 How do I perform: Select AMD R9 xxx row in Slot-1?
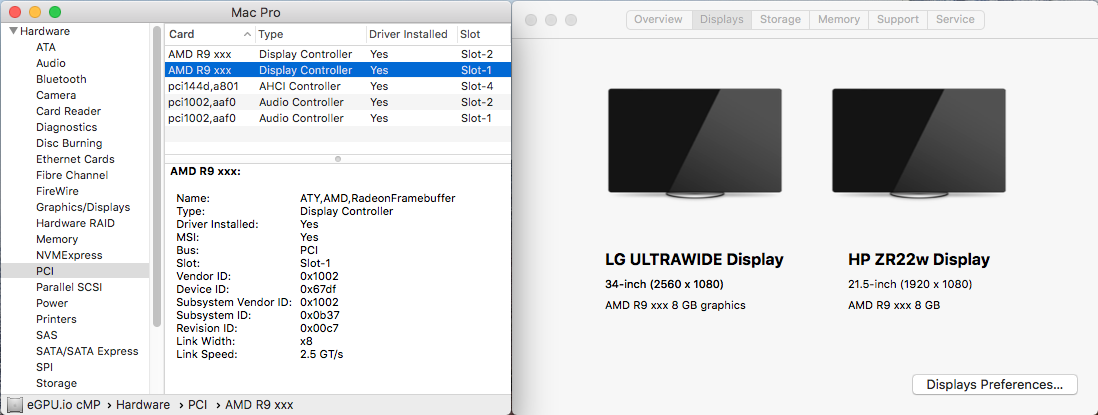tap(338, 70)
